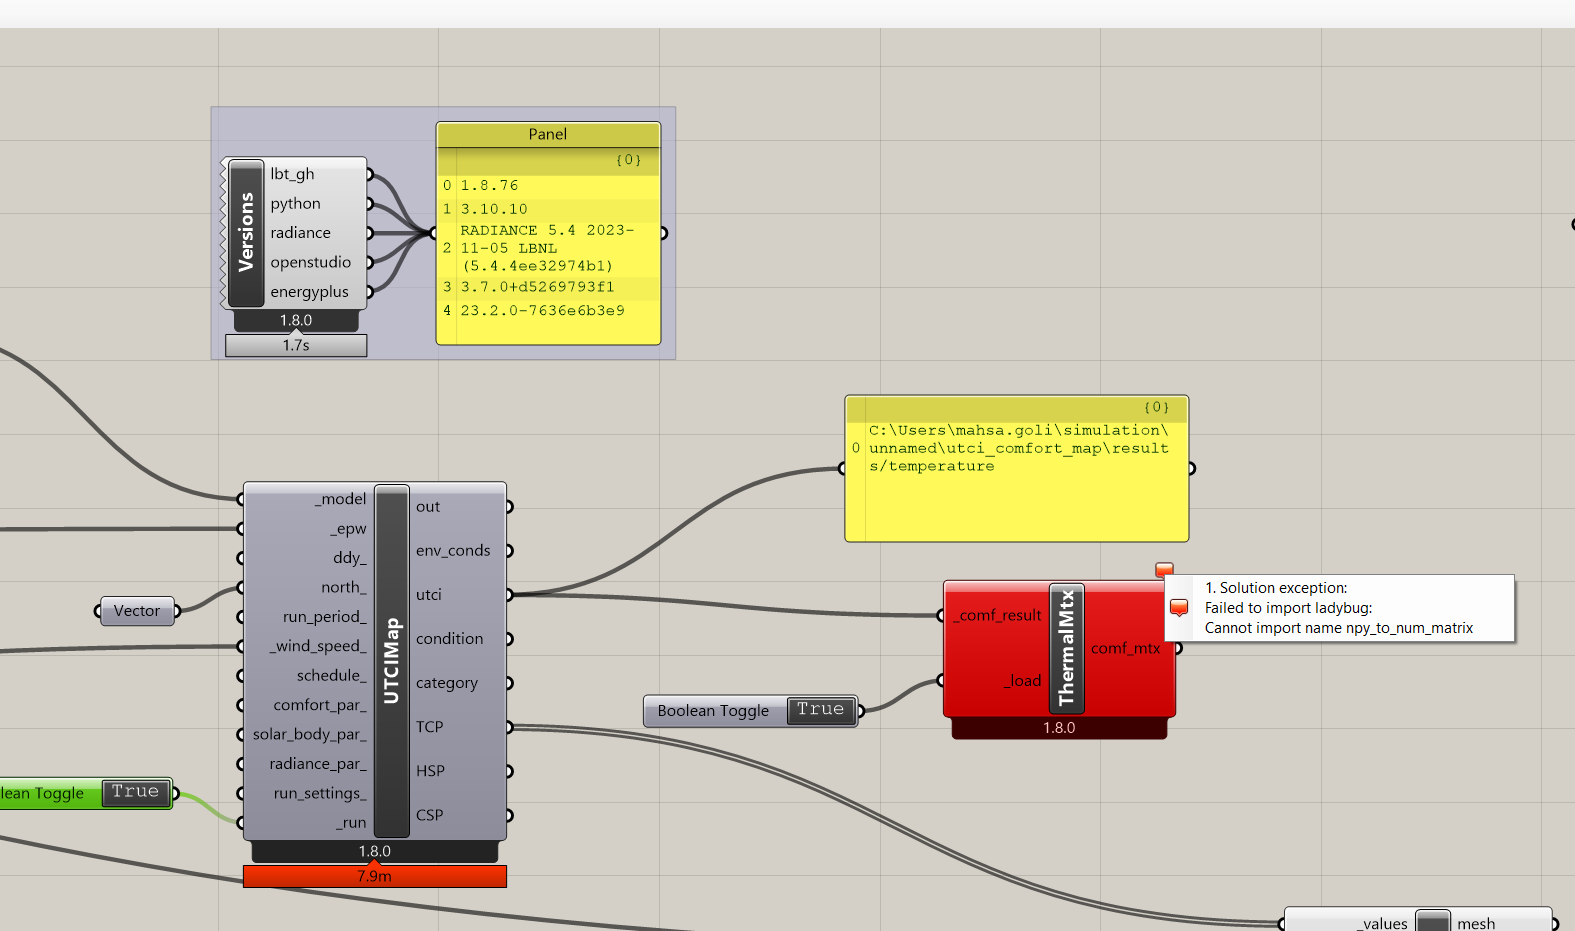This screenshot has height=931, width=1575.
Task: Toggle the green Boolean Toggle True value
Action: pos(136,793)
